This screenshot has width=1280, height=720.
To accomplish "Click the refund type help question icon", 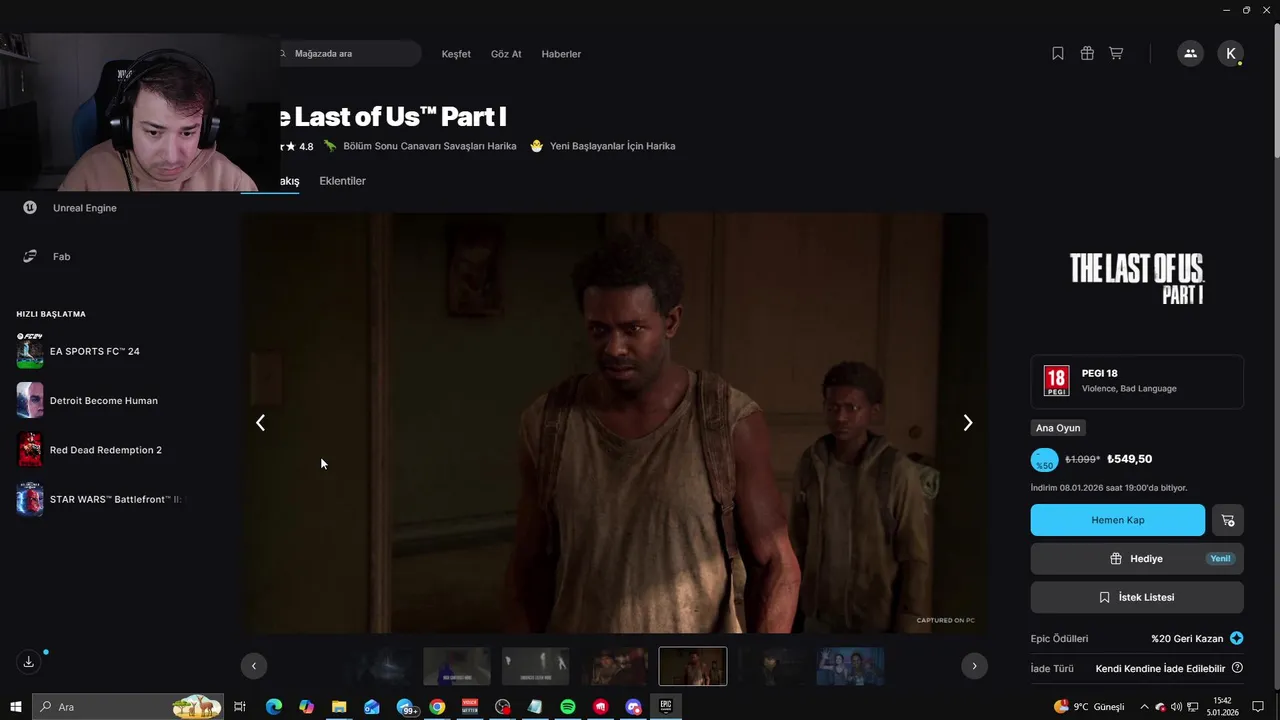I will tap(1237, 668).
